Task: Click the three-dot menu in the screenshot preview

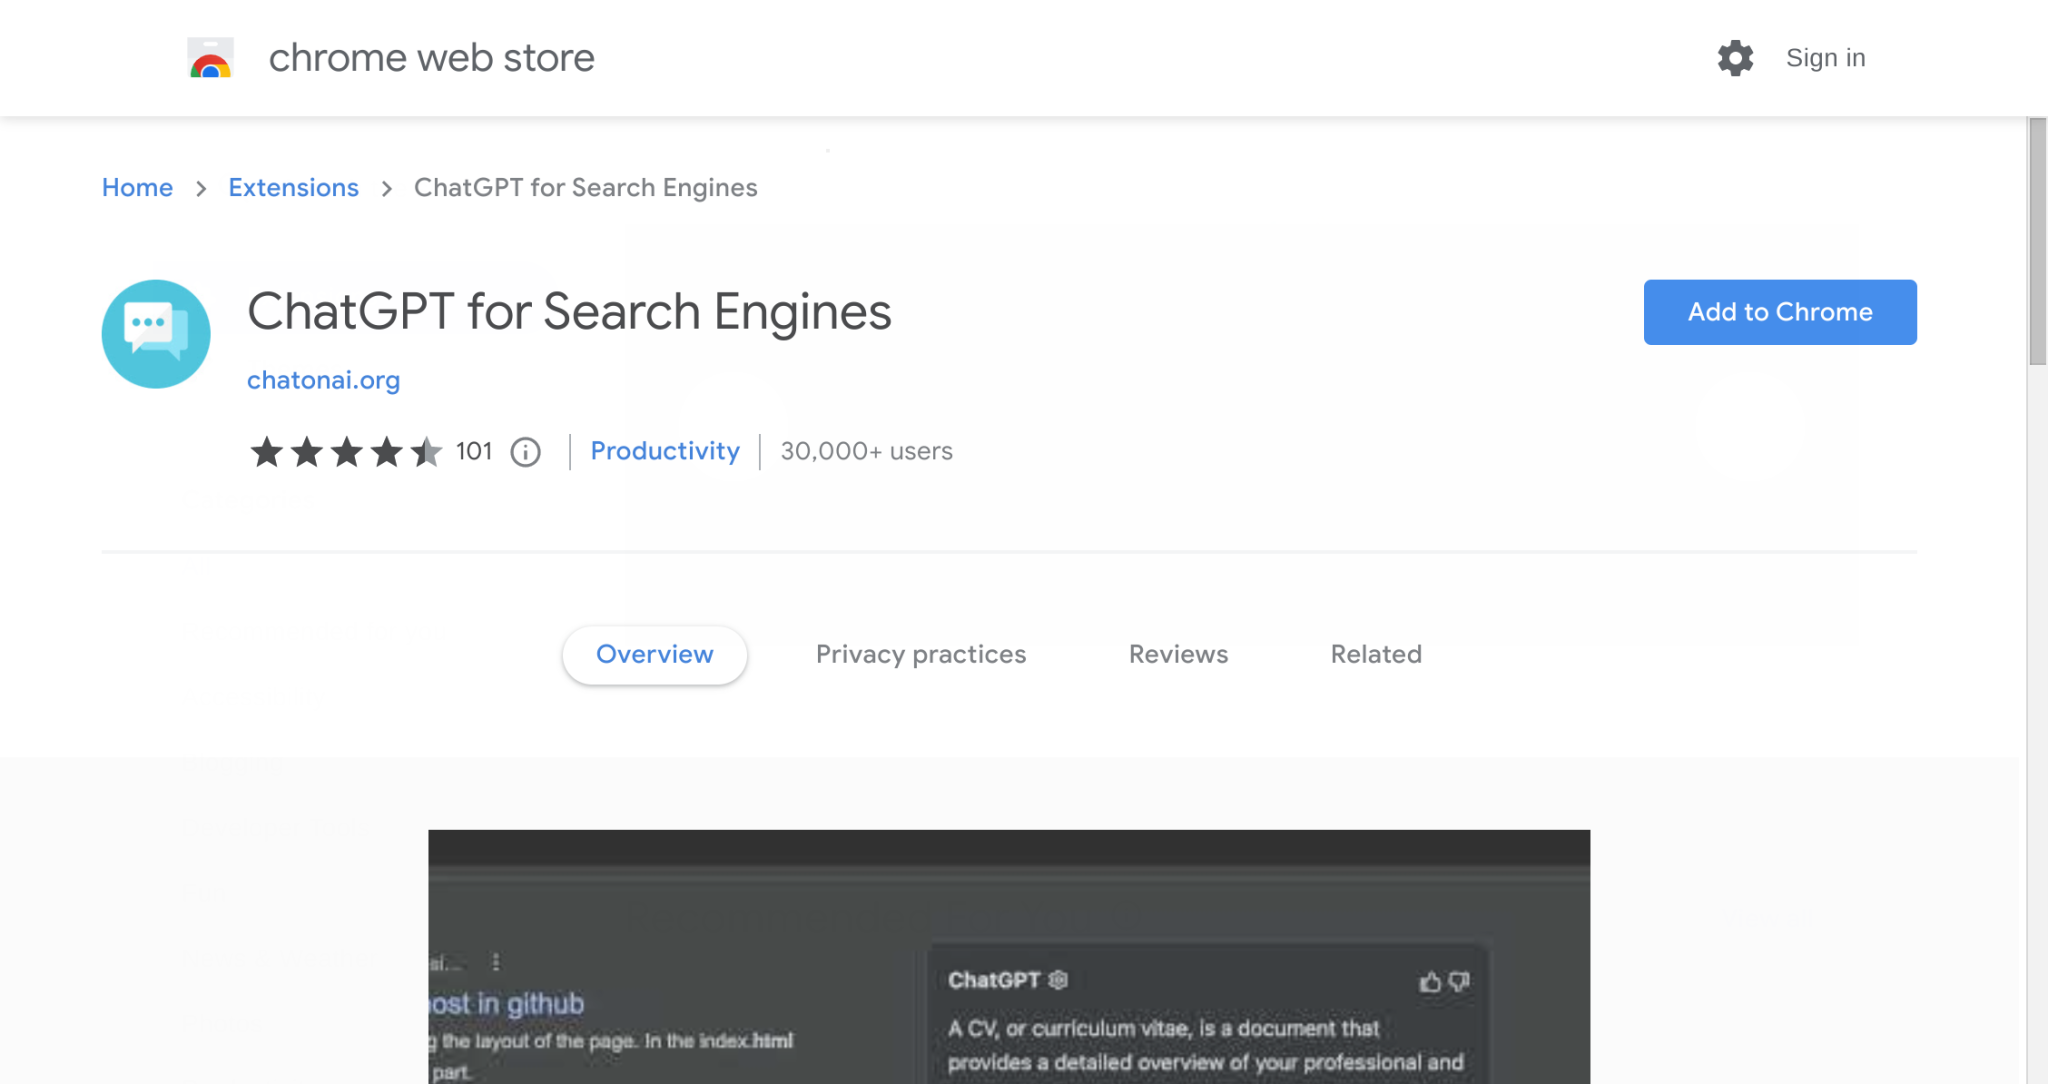Action: (x=496, y=962)
